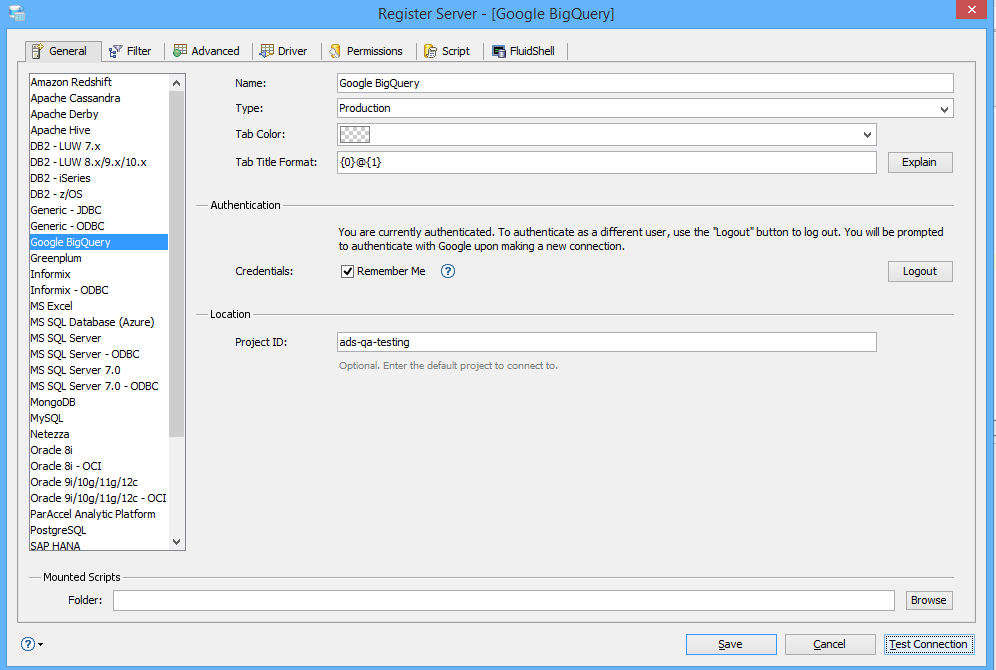Click the Project ID input field
This screenshot has width=996, height=670.
click(607, 342)
